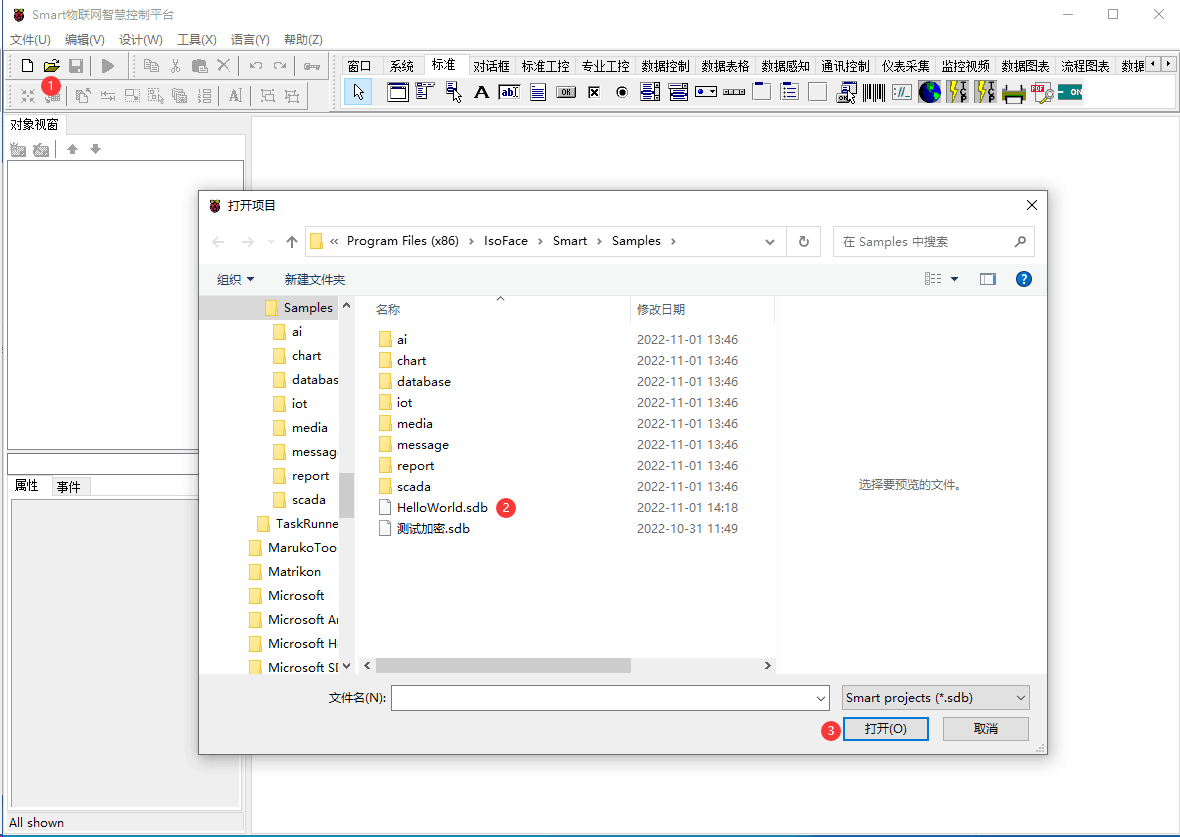This screenshot has height=837, width=1180.
Task: Click the Cut scissors icon
Action: 175,66
